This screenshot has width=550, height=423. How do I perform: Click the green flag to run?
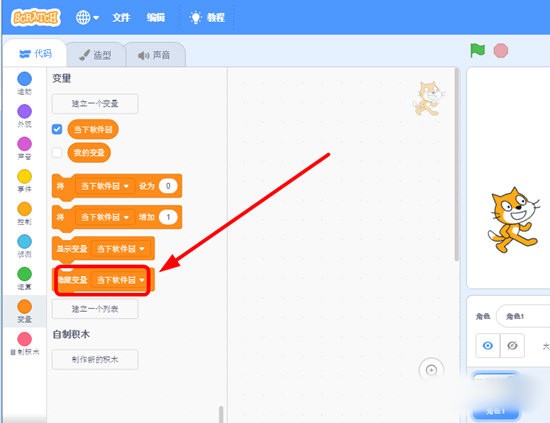pyautogui.click(x=477, y=50)
